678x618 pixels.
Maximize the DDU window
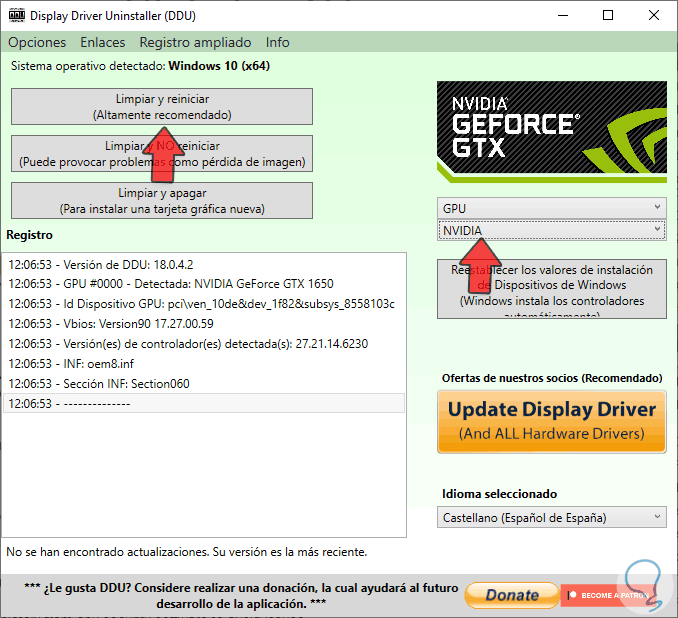pos(608,16)
